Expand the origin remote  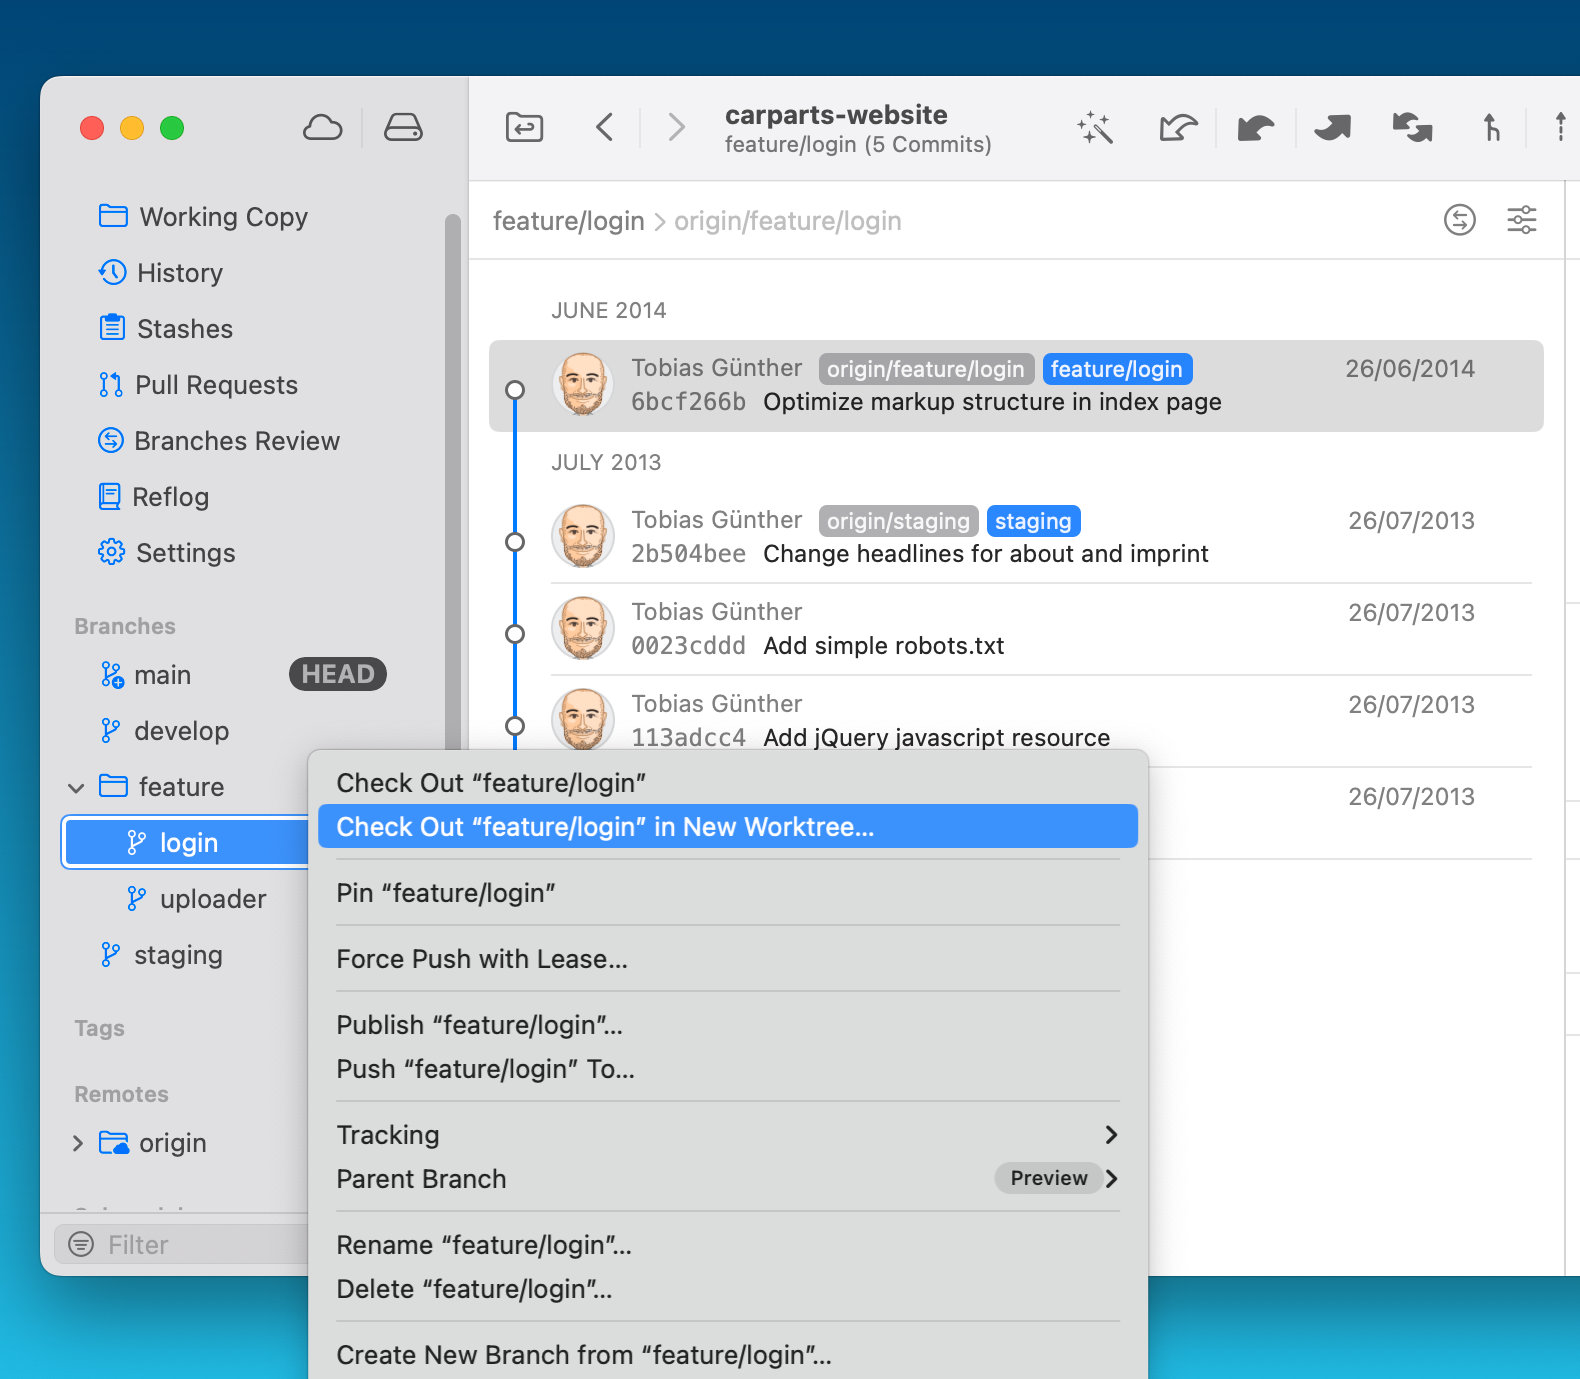click(78, 1143)
